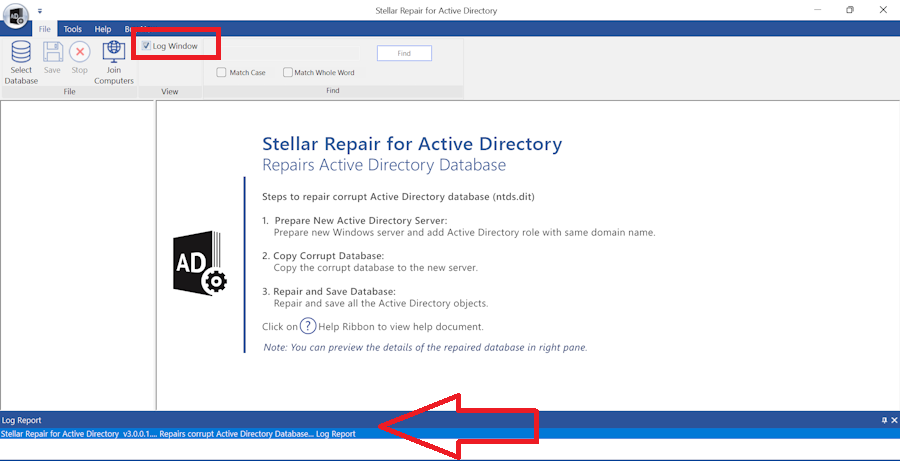Click the Find button
Screen dimensions: 900x461
pyautogui.click(x=404, y=53)
